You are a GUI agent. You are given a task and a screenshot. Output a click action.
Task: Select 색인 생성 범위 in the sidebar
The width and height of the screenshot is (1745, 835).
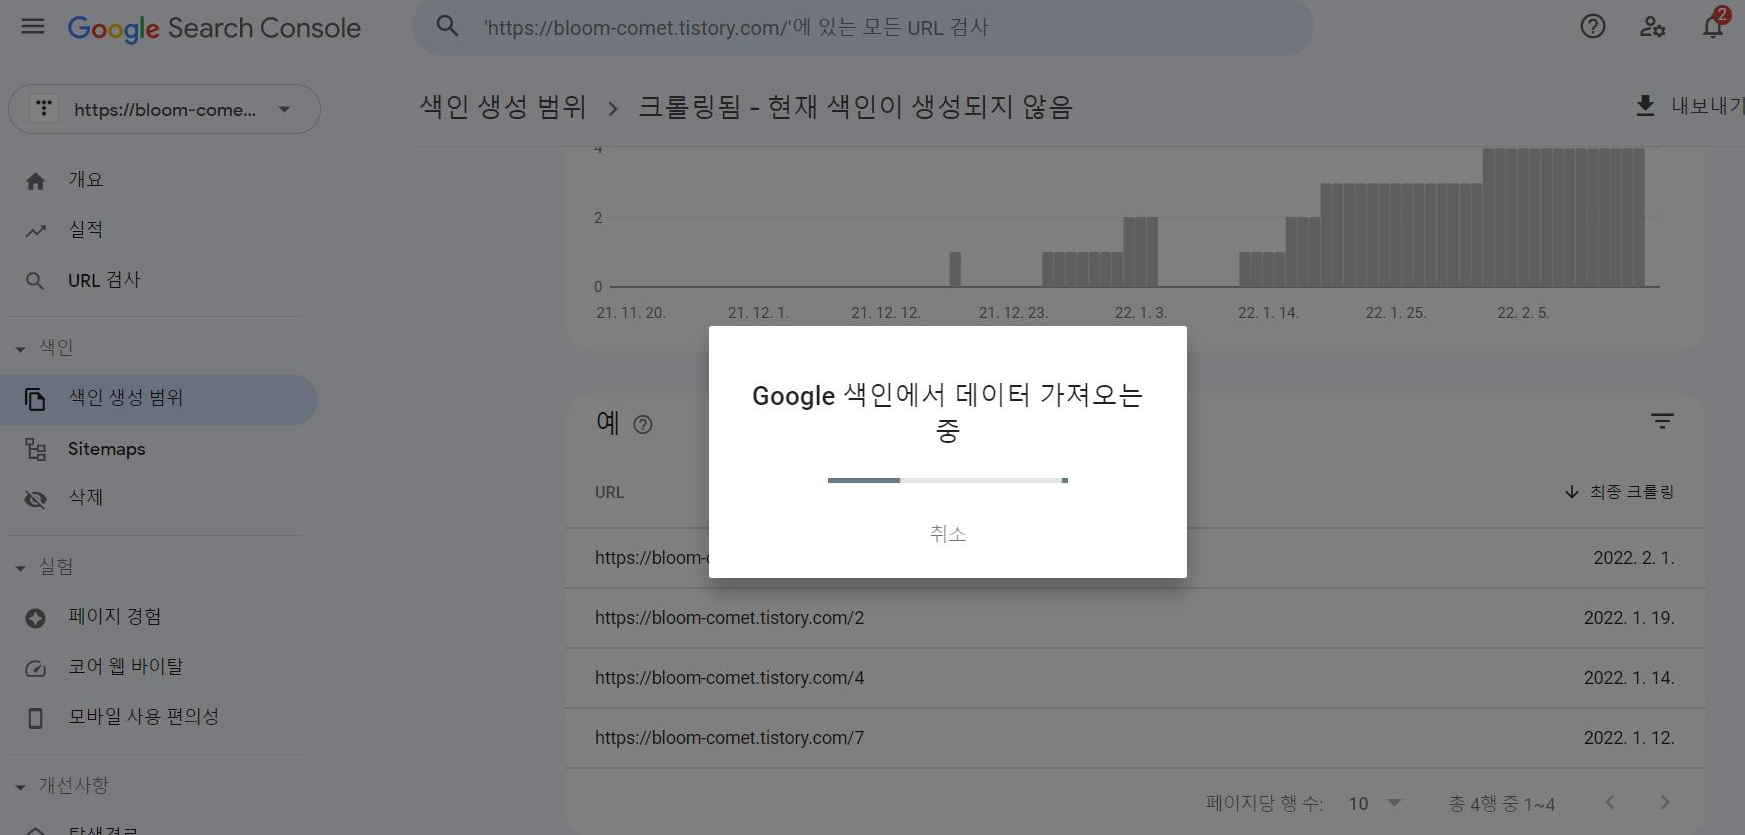click(x=160, y=399)
